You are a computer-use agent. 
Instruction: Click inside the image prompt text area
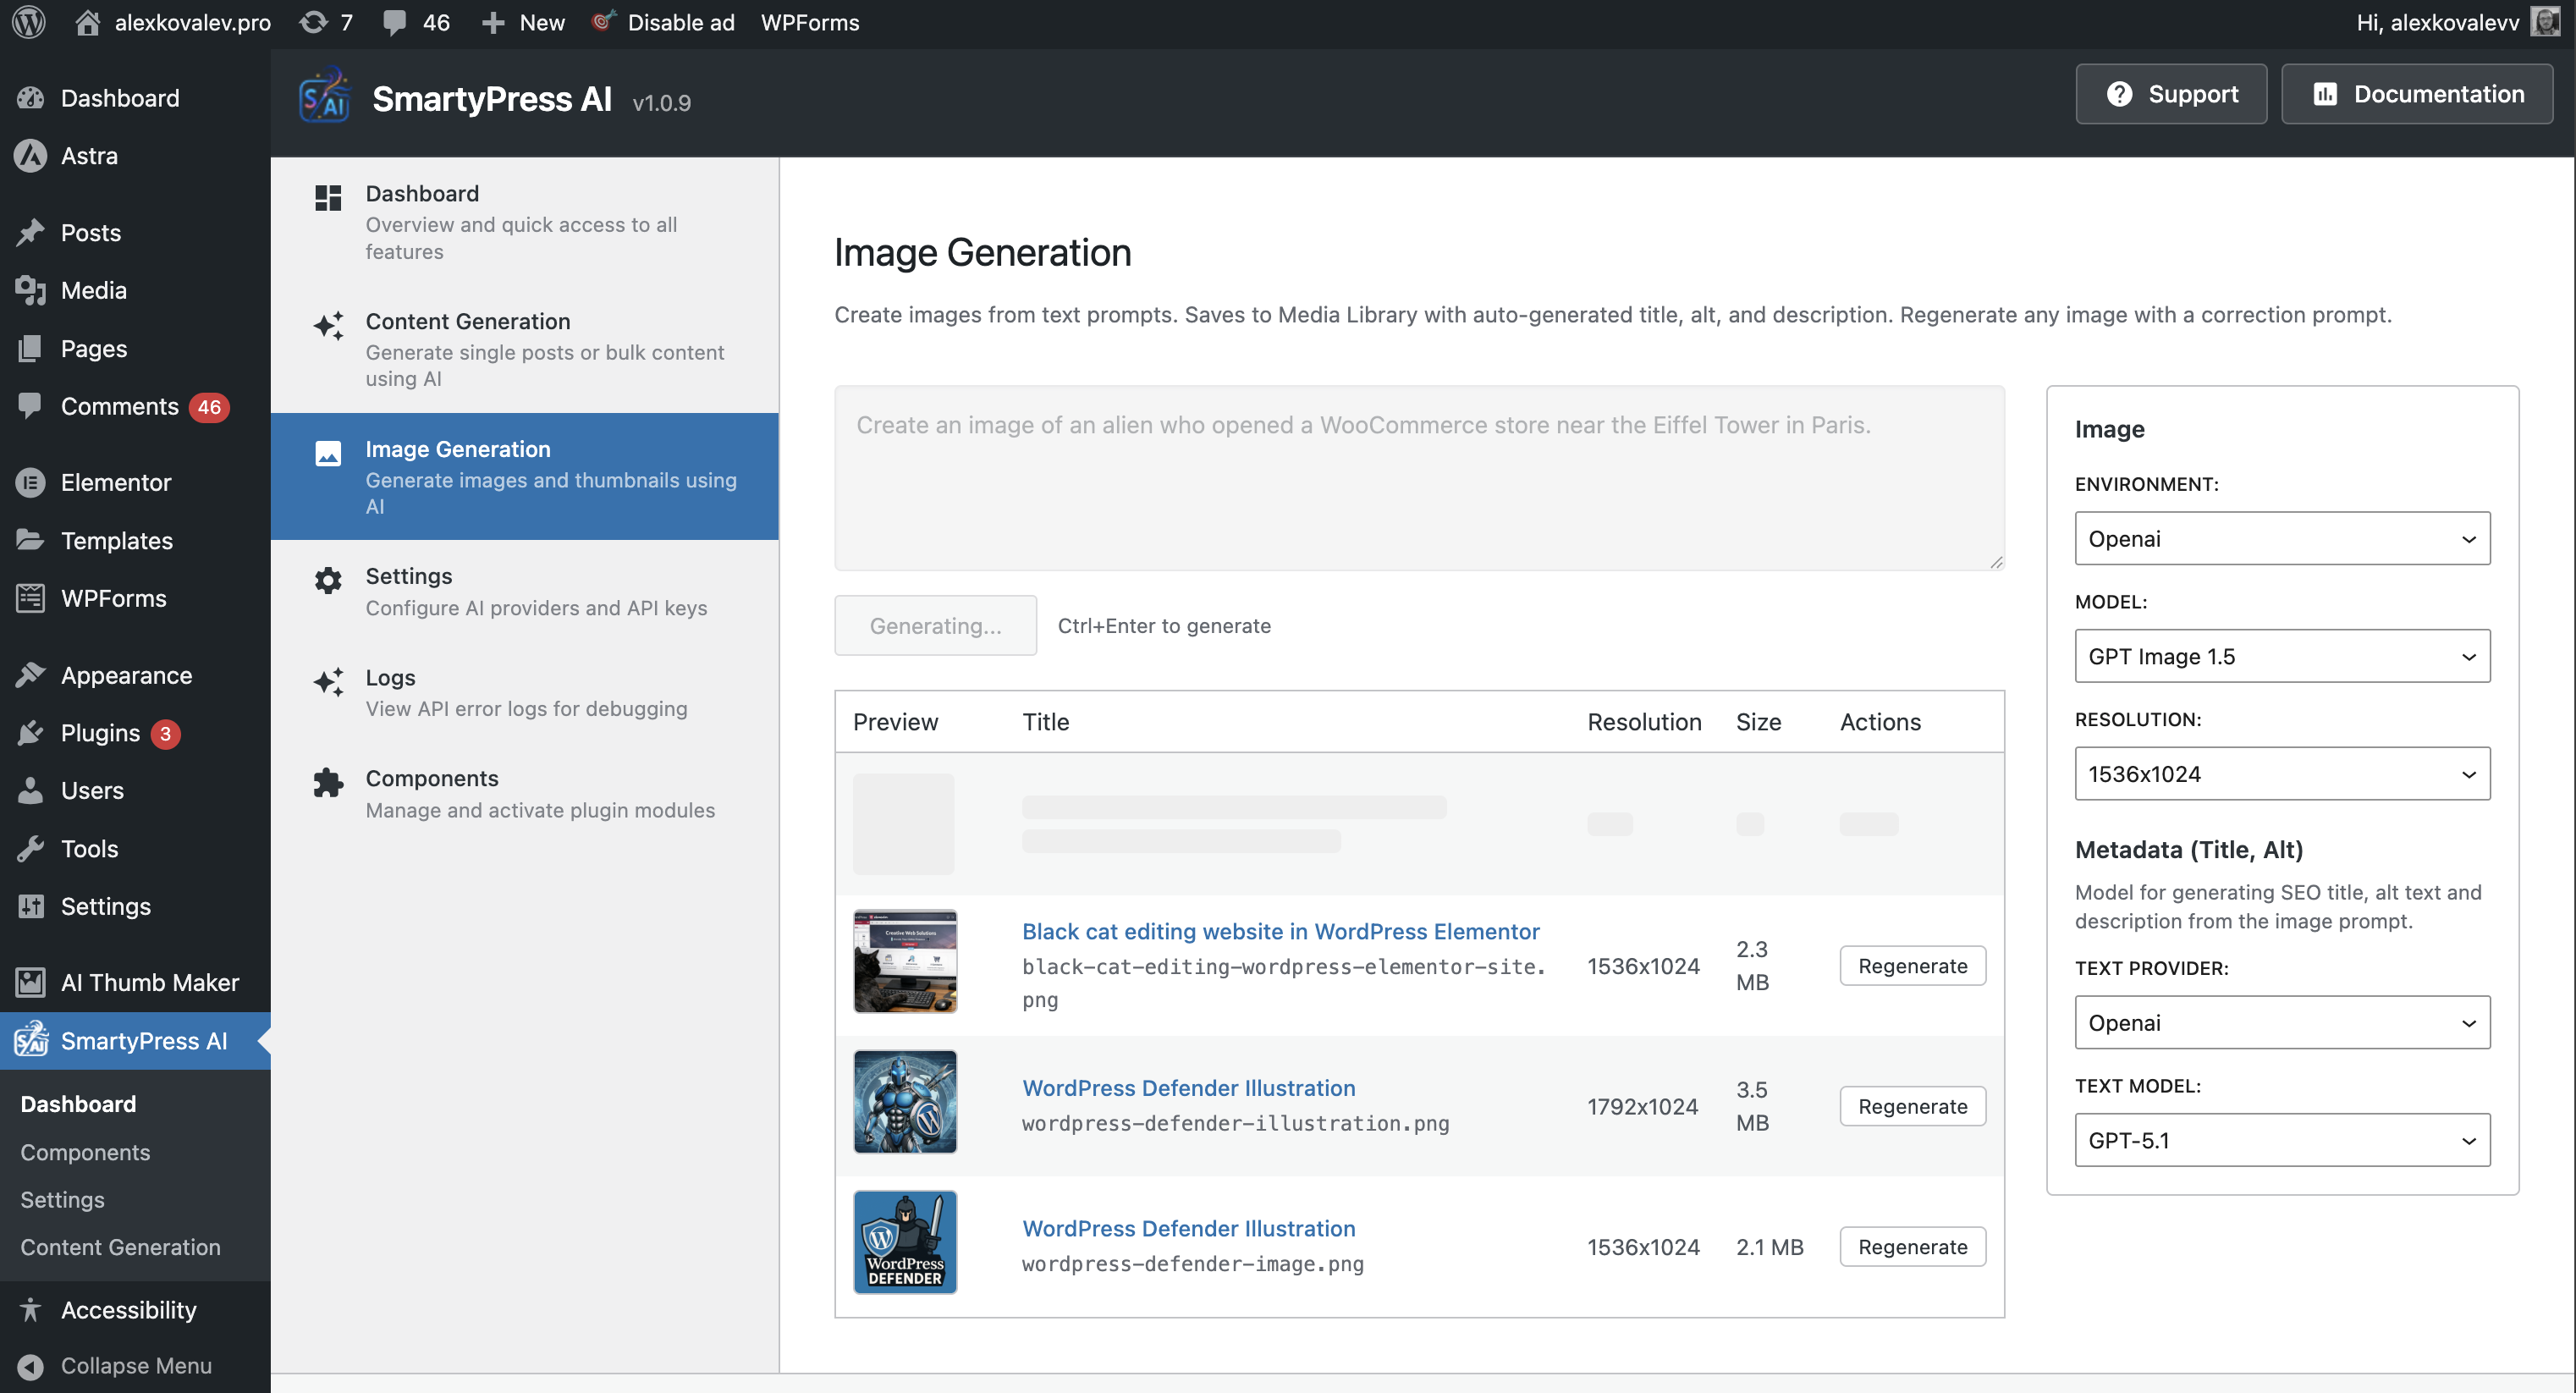pos(1418,478)
